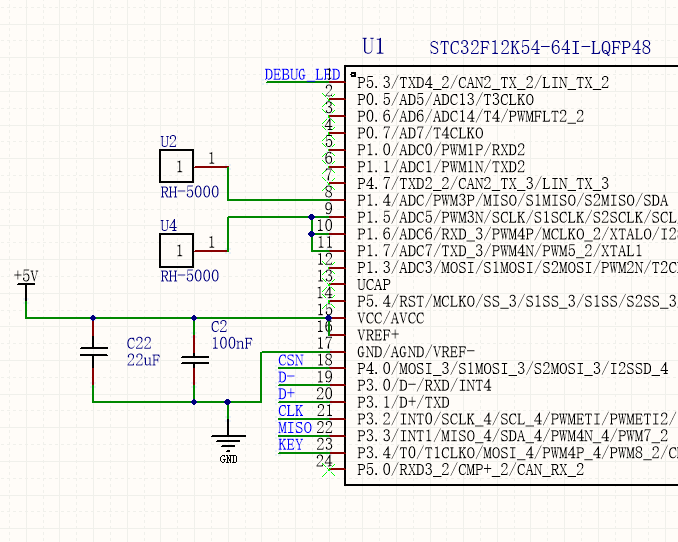This screenshot has height=542, width=678.
Task: Click pin name P3.1/D+/TXD
Action: point(403,403)
